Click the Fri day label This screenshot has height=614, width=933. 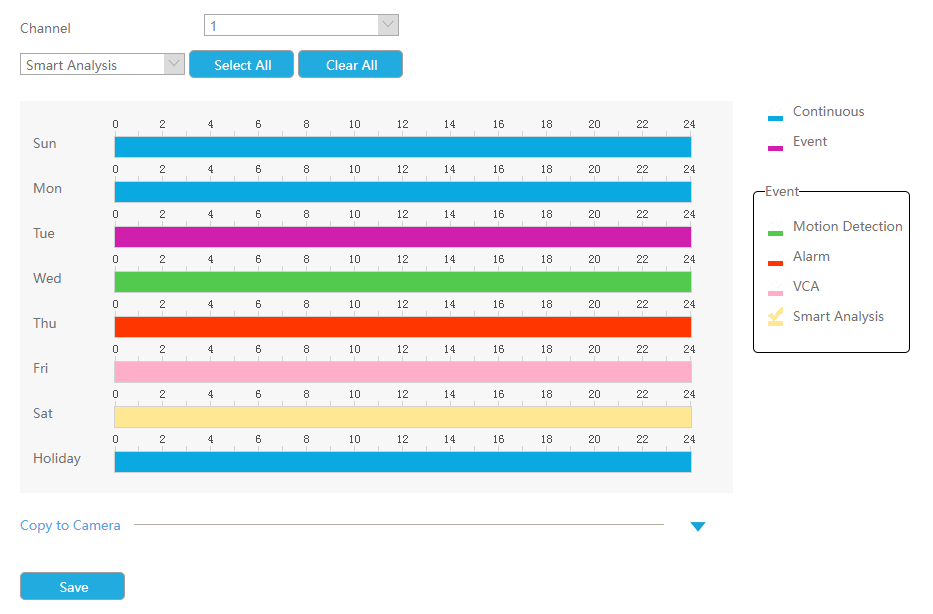40,368
